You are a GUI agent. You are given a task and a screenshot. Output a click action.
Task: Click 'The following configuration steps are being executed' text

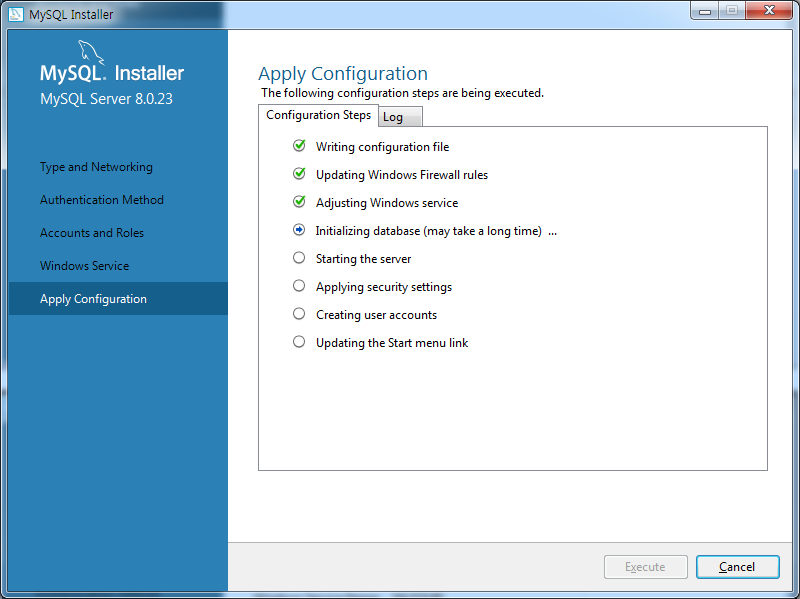pos(403,93)
